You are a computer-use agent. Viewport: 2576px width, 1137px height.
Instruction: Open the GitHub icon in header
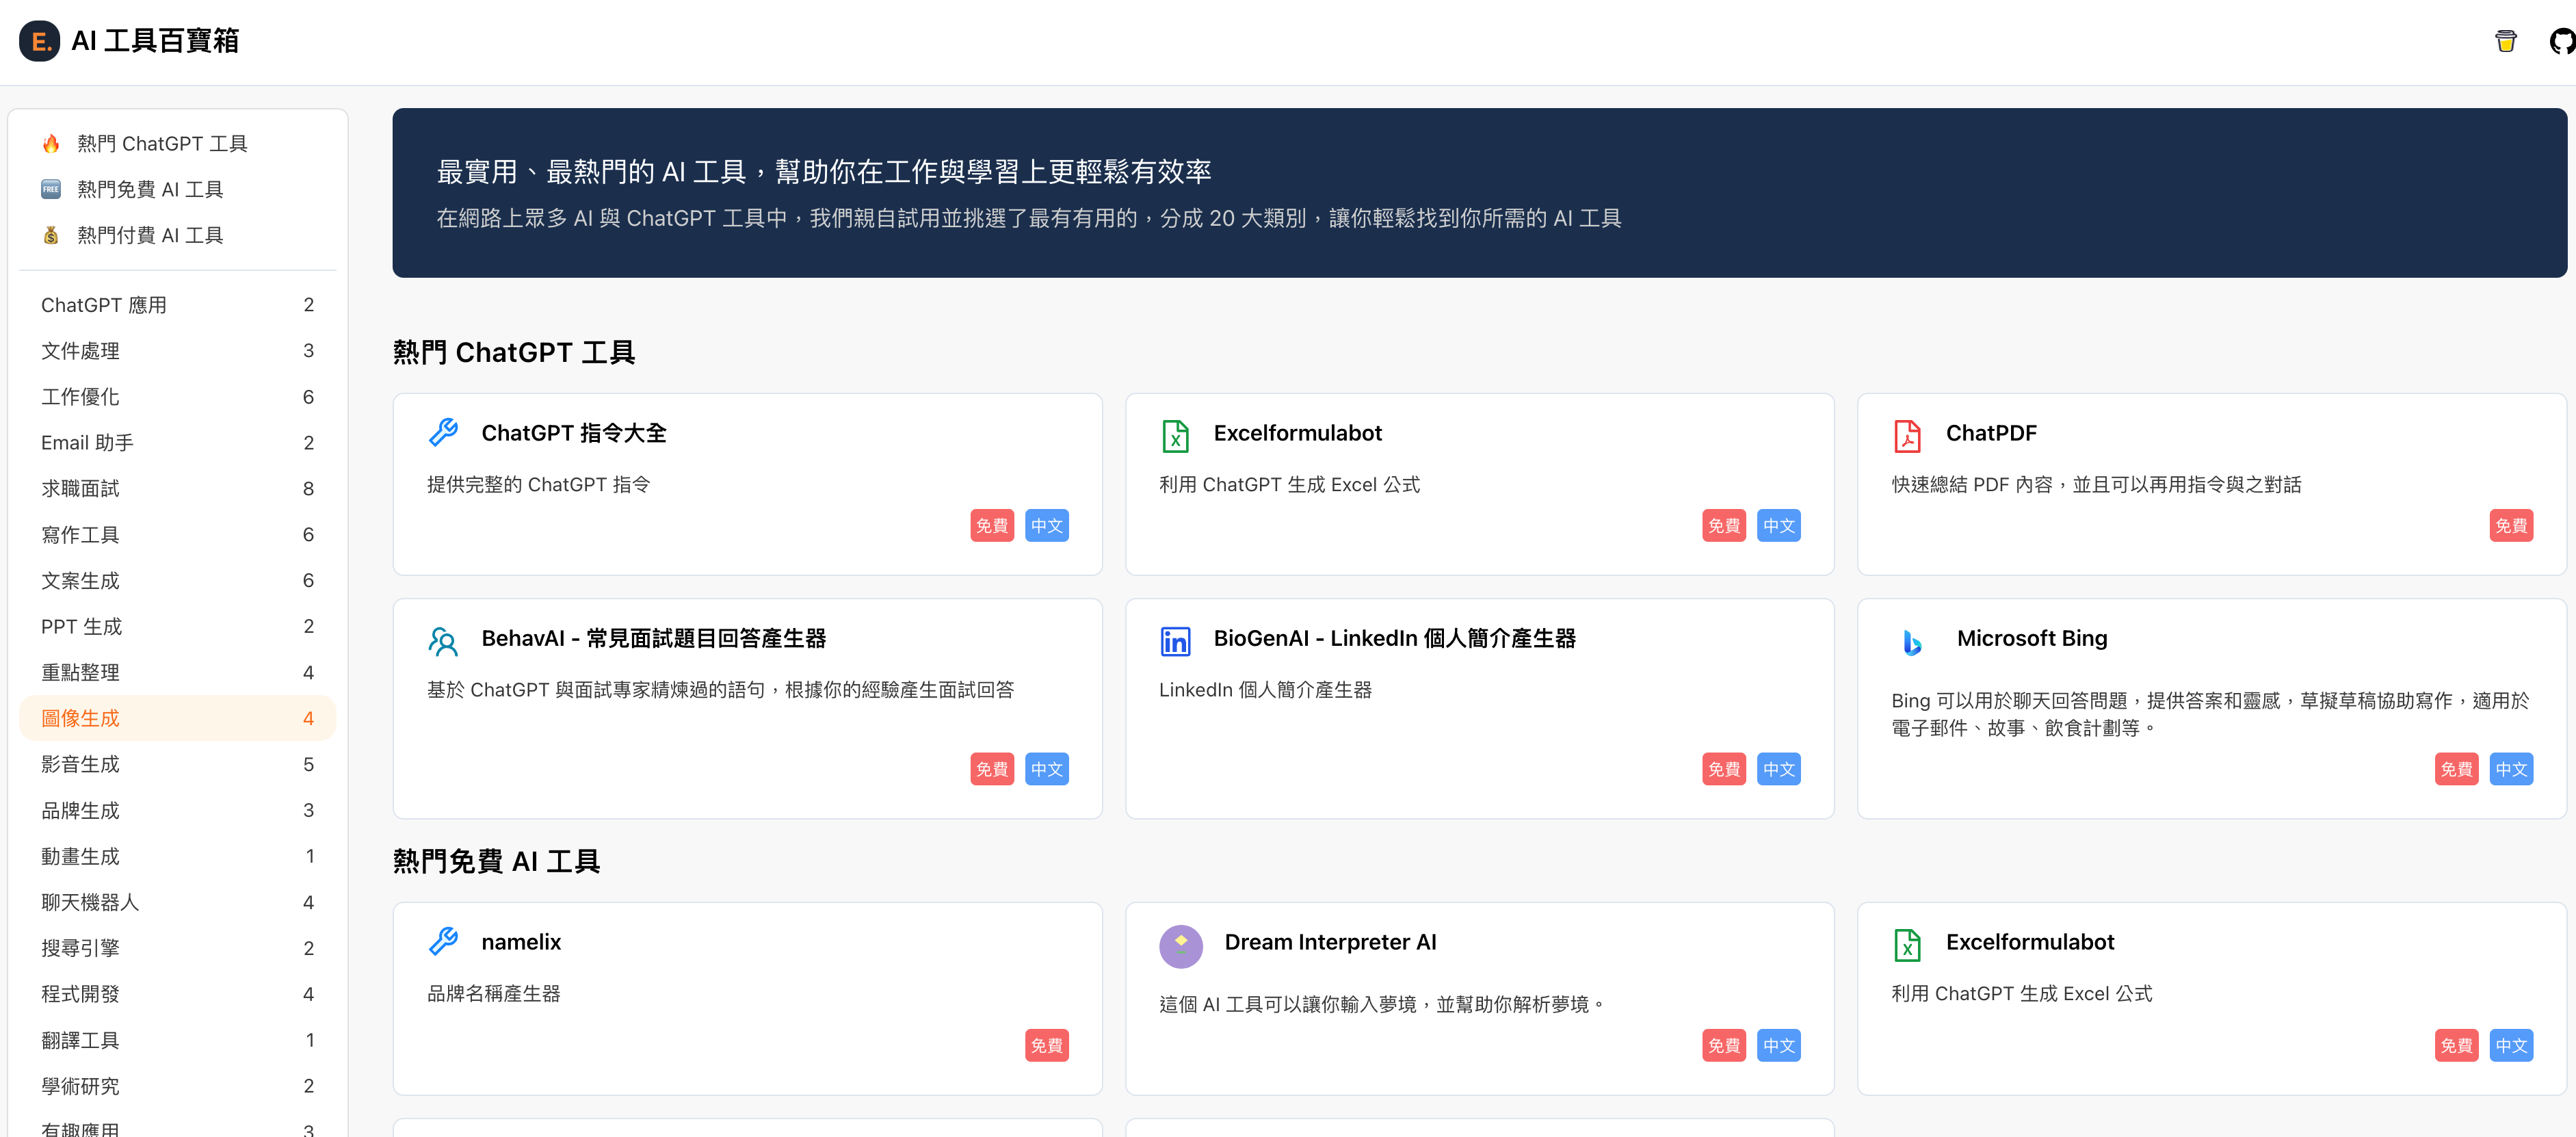pos(2562,41)
